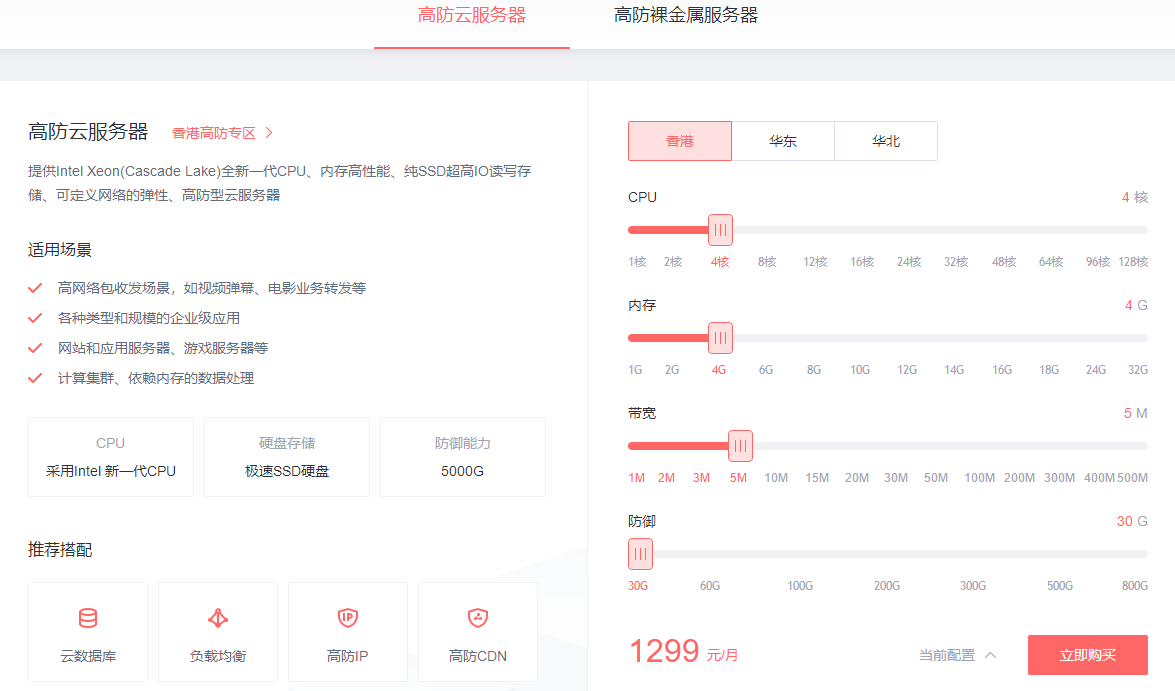The image size is (1175, 691).
Task: Click the 立即购买 purchase button
Action: click(x=1088, y=655)
